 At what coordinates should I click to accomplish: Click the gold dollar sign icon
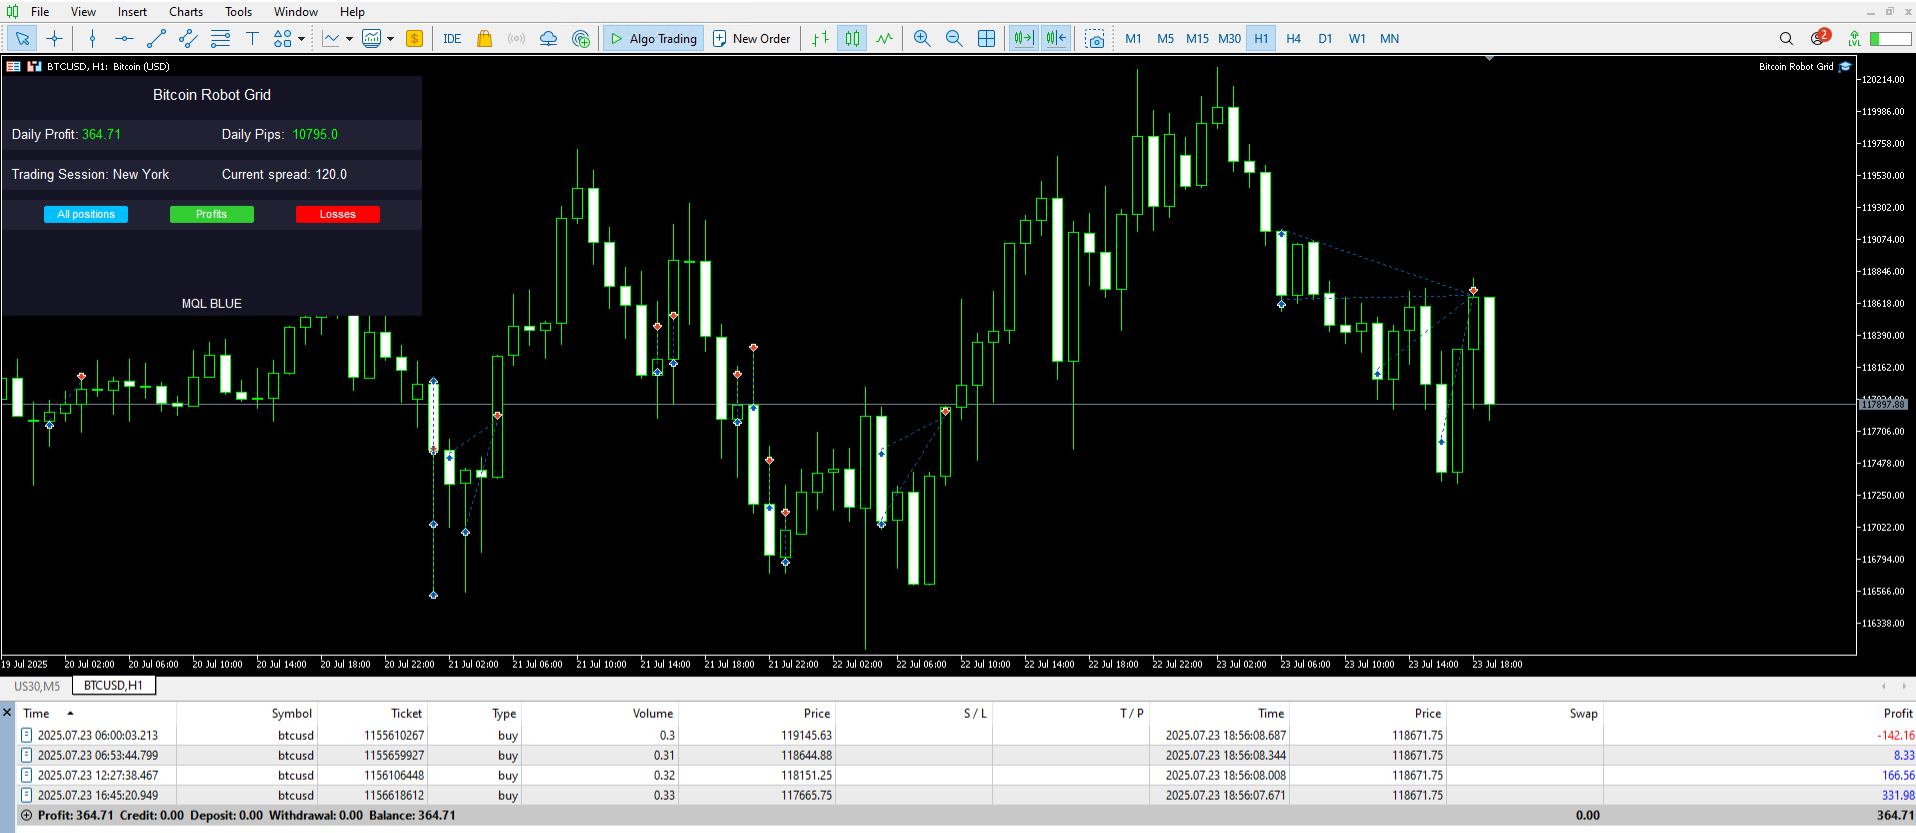414,39
